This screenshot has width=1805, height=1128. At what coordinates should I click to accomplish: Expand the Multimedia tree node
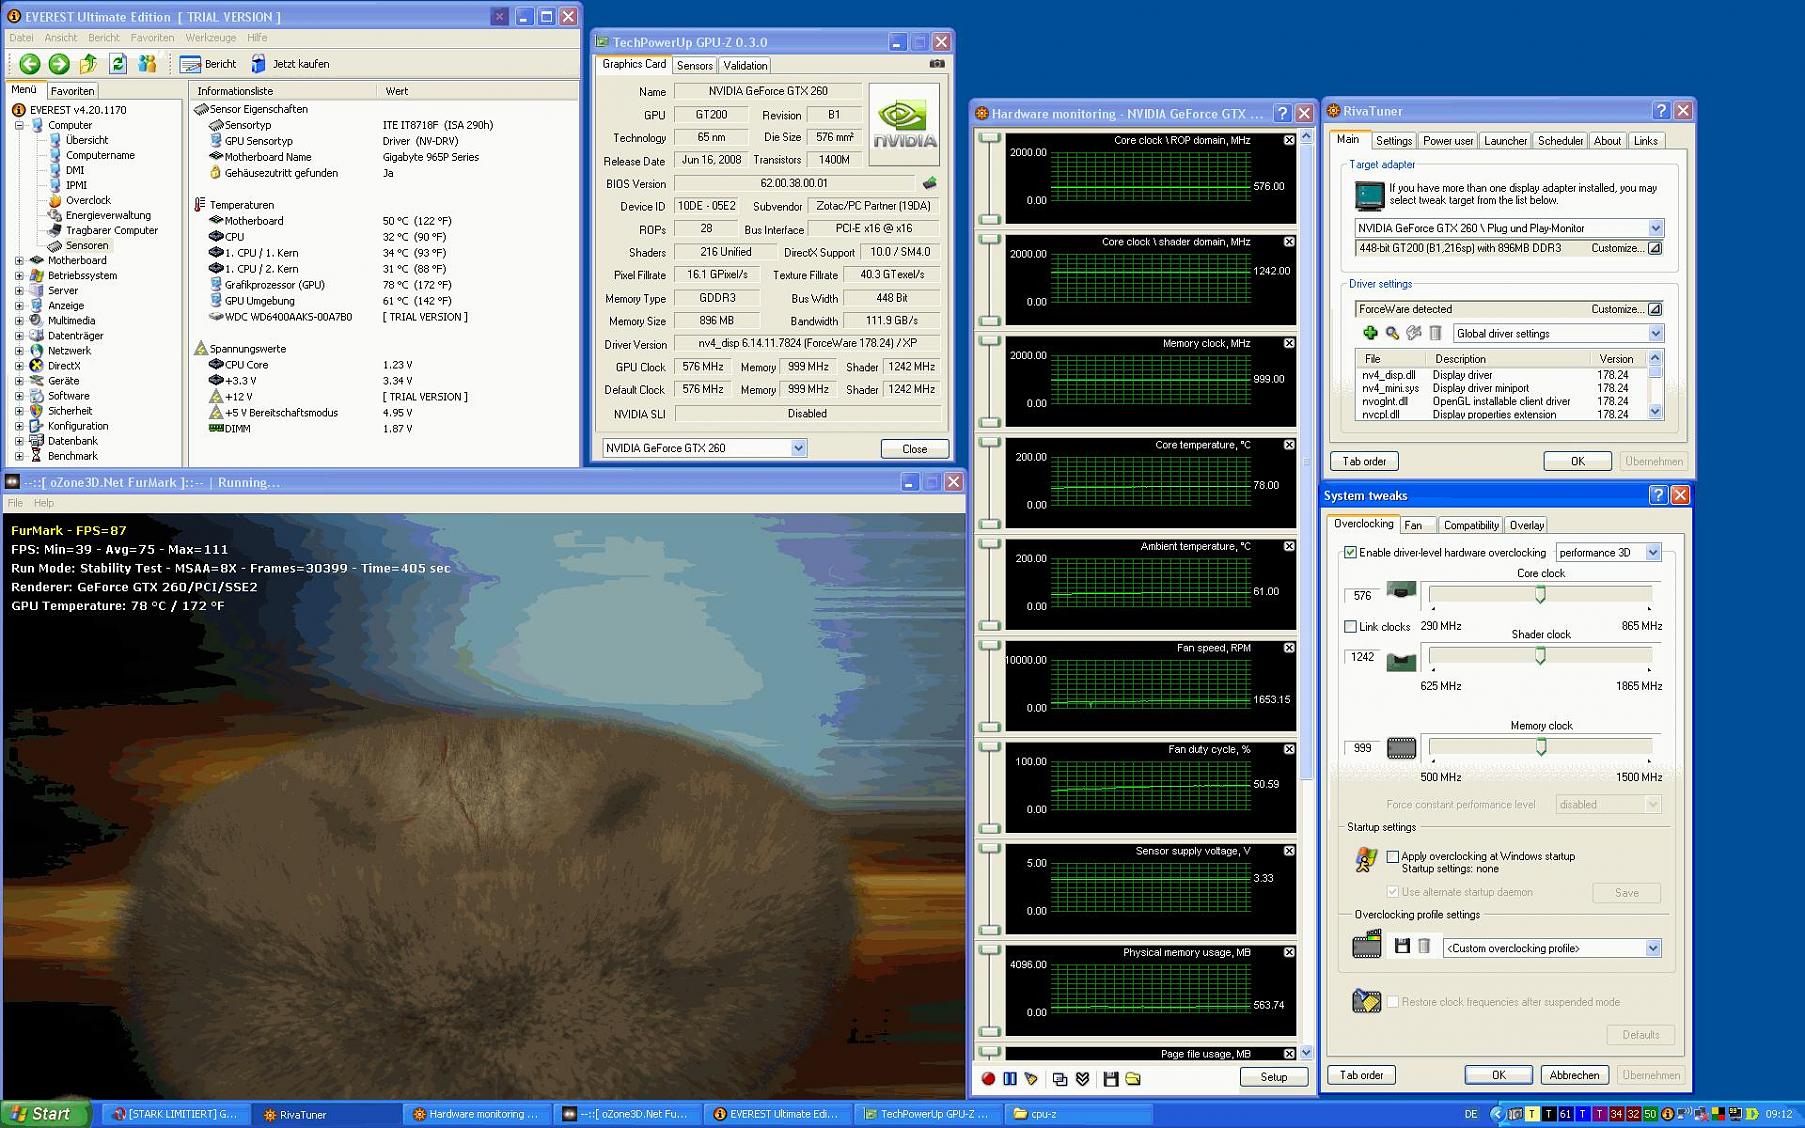19,320
